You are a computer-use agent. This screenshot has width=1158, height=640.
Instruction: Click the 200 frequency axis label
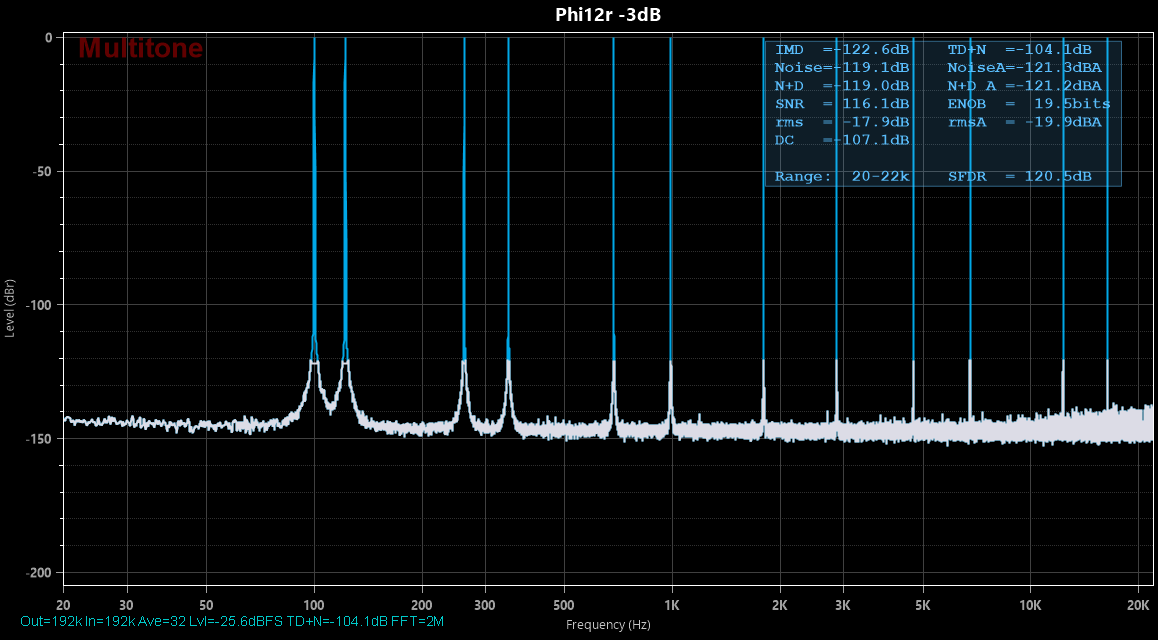(x=422, y=606)
